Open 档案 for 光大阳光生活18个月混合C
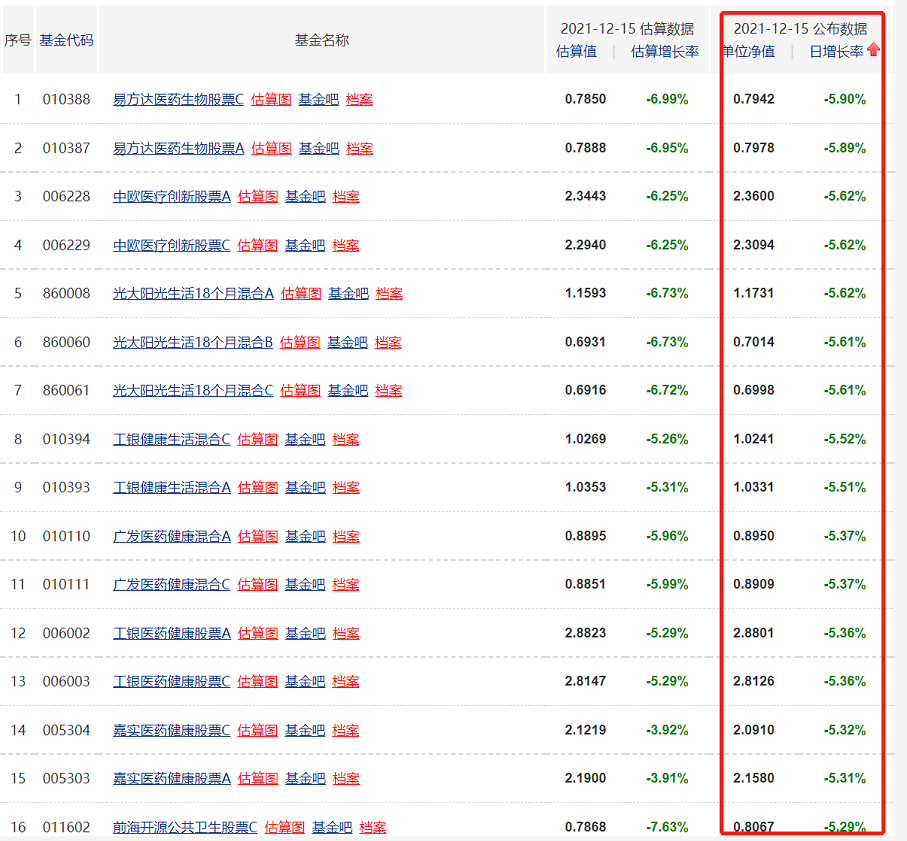This screenshot has width=907, height=841. click(x=389, y=390)
